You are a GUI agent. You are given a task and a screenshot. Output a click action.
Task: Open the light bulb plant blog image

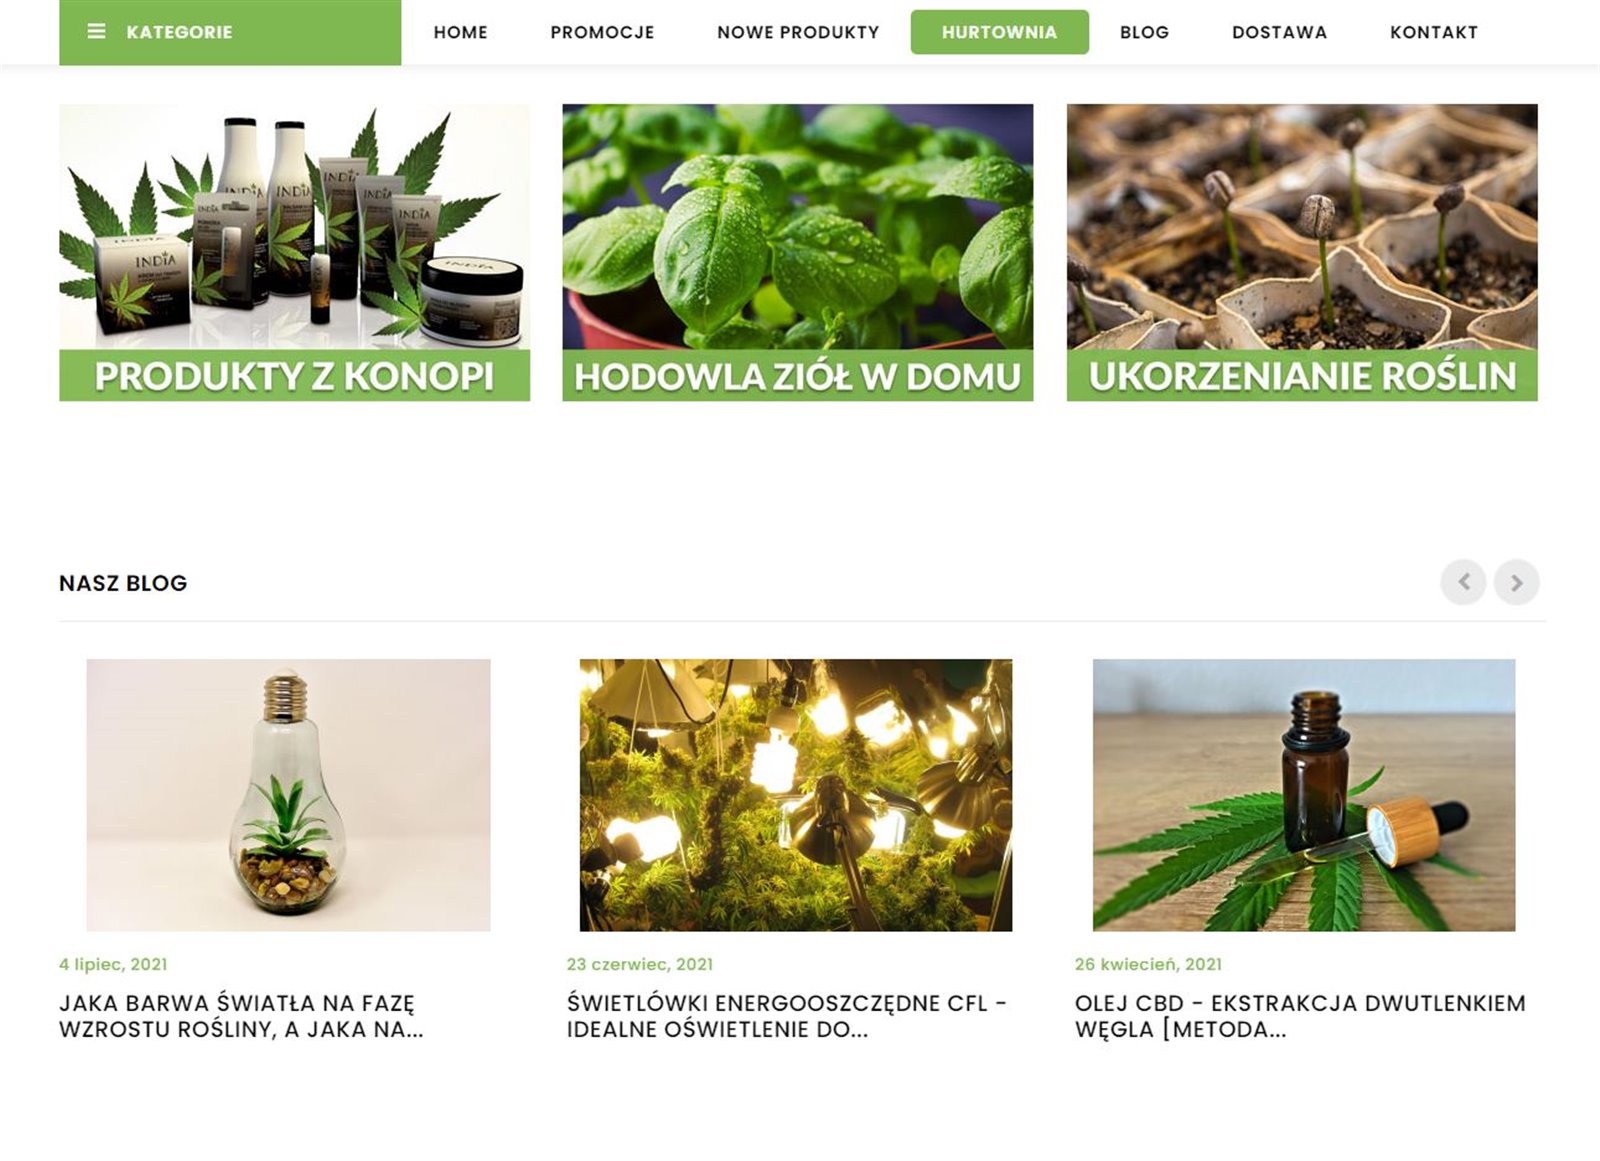click(288, 795)
